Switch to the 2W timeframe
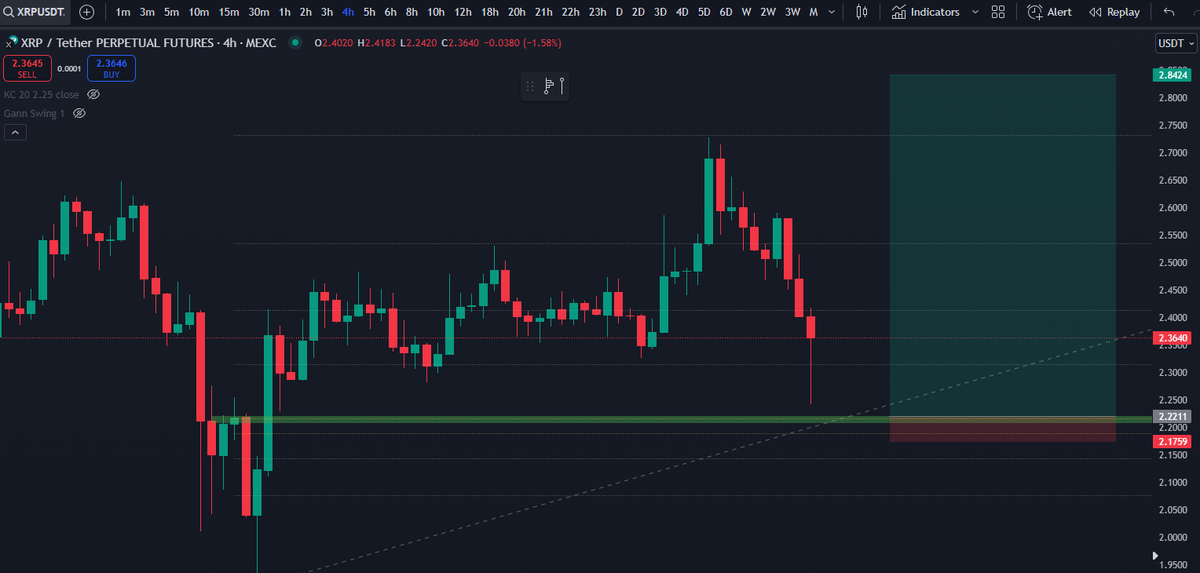Image resolution: width=1200 pixels, height=573 pixels. [x=768, y=12]
